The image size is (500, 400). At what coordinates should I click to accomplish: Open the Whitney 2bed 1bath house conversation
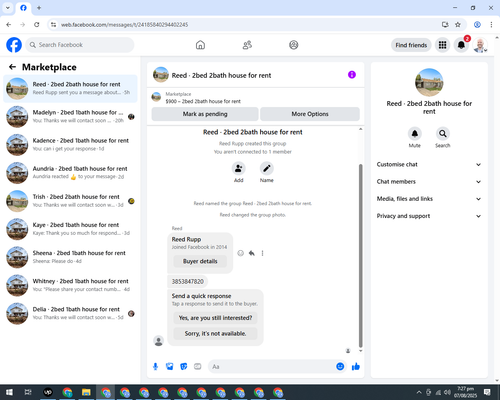(70, 285)
